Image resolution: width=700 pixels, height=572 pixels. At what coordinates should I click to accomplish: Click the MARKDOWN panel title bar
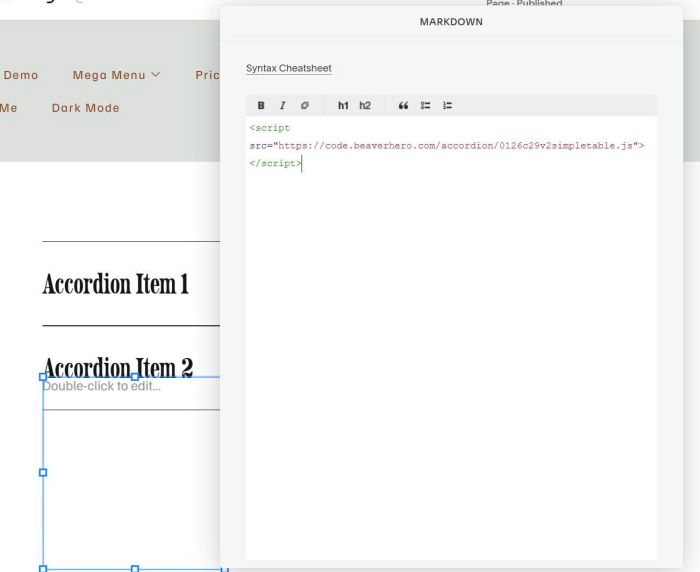click(x=451, y=22)
